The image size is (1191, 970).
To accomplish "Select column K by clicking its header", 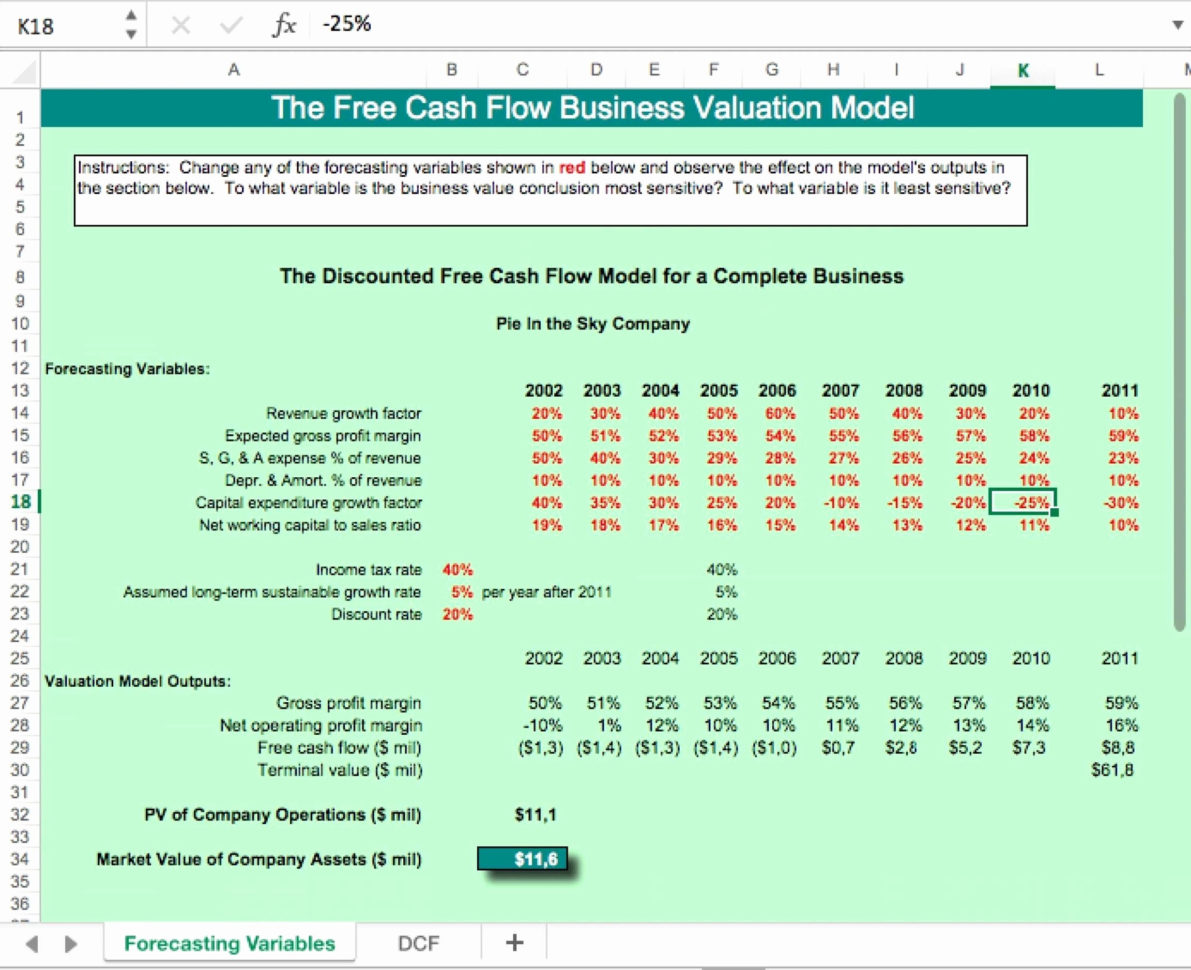I will pyautogui.click(x=1022, y=70).
